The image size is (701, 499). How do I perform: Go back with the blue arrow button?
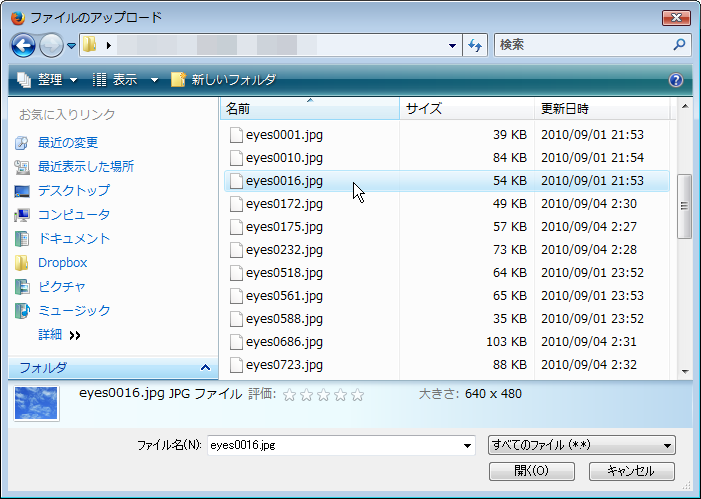tap(23, 45)
